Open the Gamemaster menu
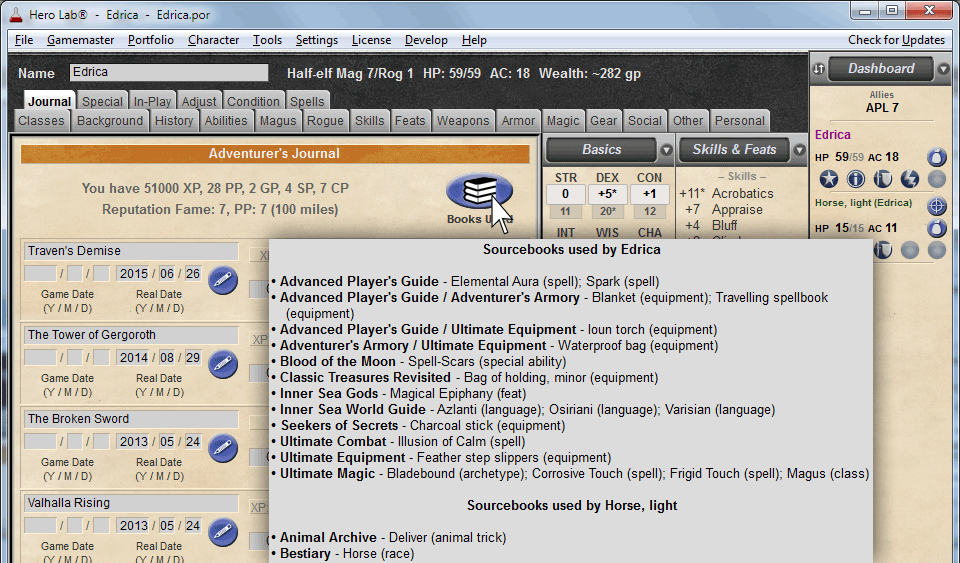The width and height of the screenshot is (960, 563). (x=80, y=40)
